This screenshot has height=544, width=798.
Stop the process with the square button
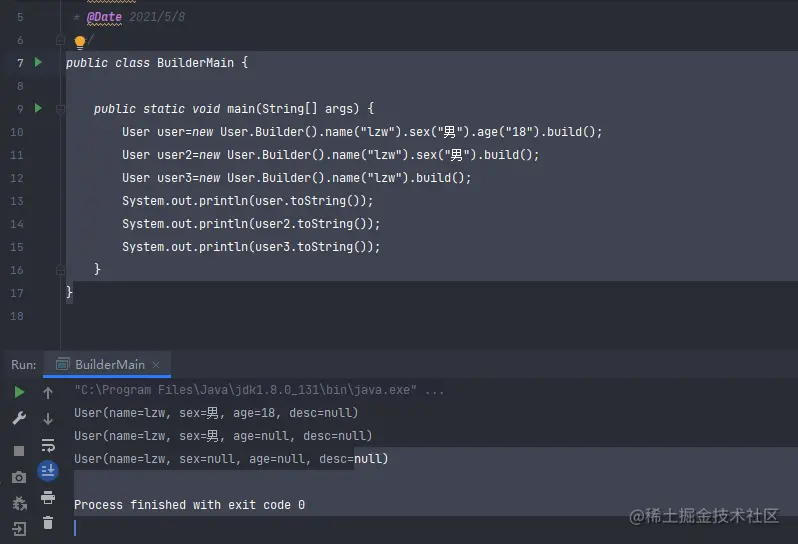pos(19,451)
